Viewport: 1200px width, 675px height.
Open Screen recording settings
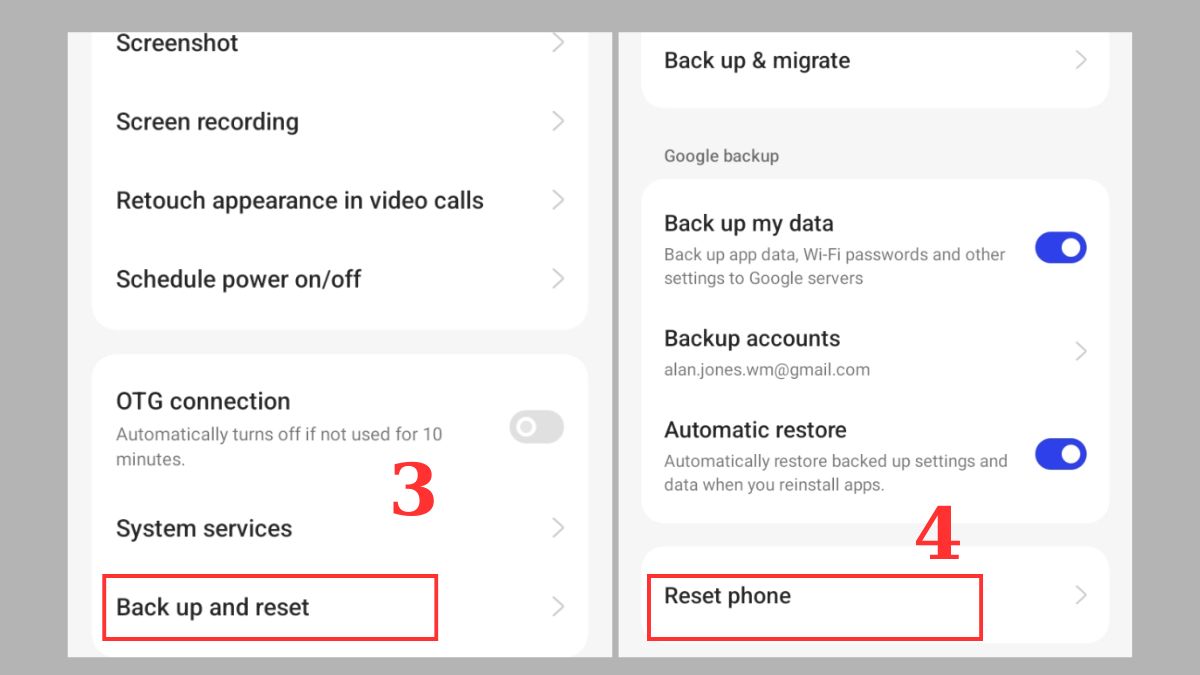tap(340, 121)
